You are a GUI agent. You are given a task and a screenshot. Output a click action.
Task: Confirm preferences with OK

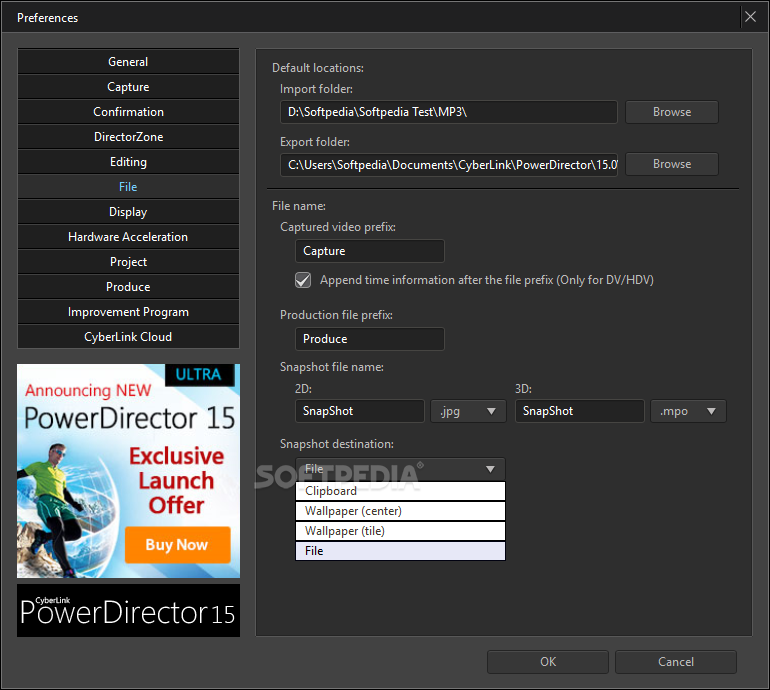(548, 662)
